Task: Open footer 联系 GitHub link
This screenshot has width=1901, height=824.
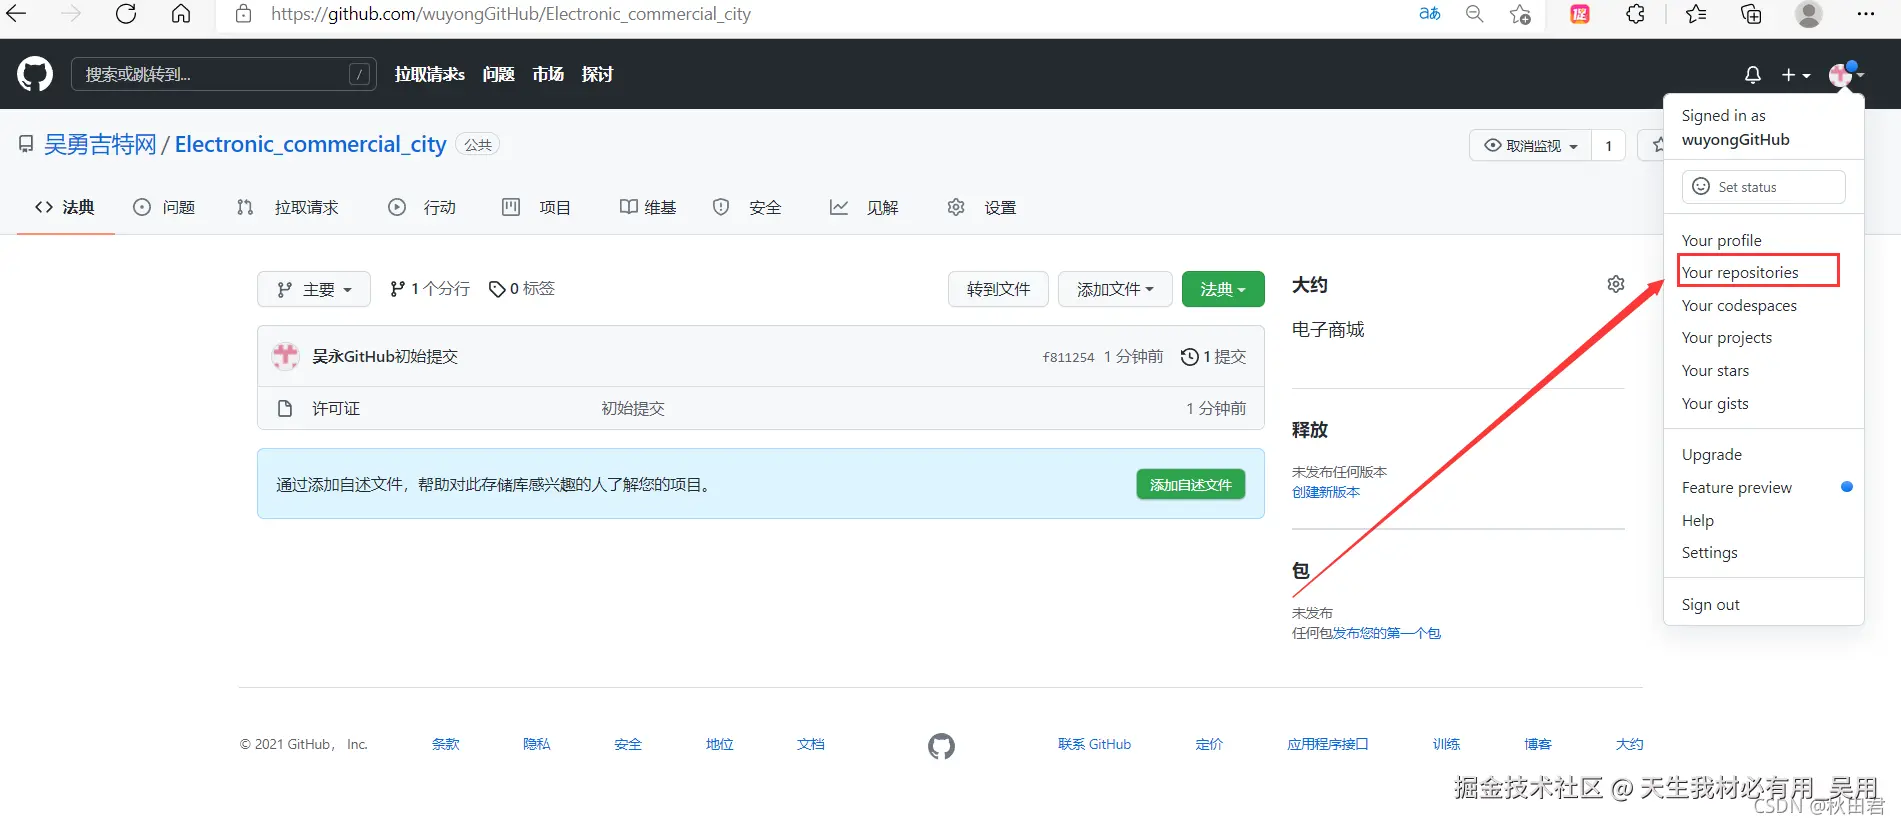Action: coord(1094,744)
